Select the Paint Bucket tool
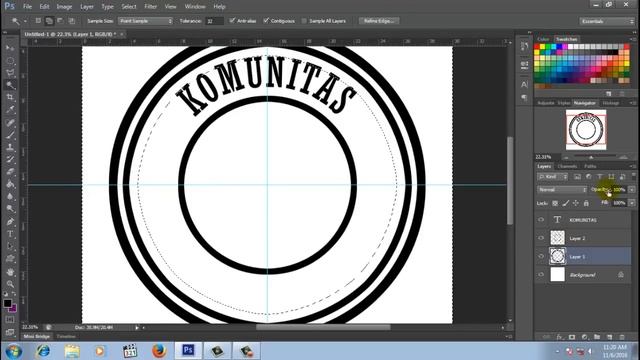This screenshot has height=360, width=640. pos(10,184)
